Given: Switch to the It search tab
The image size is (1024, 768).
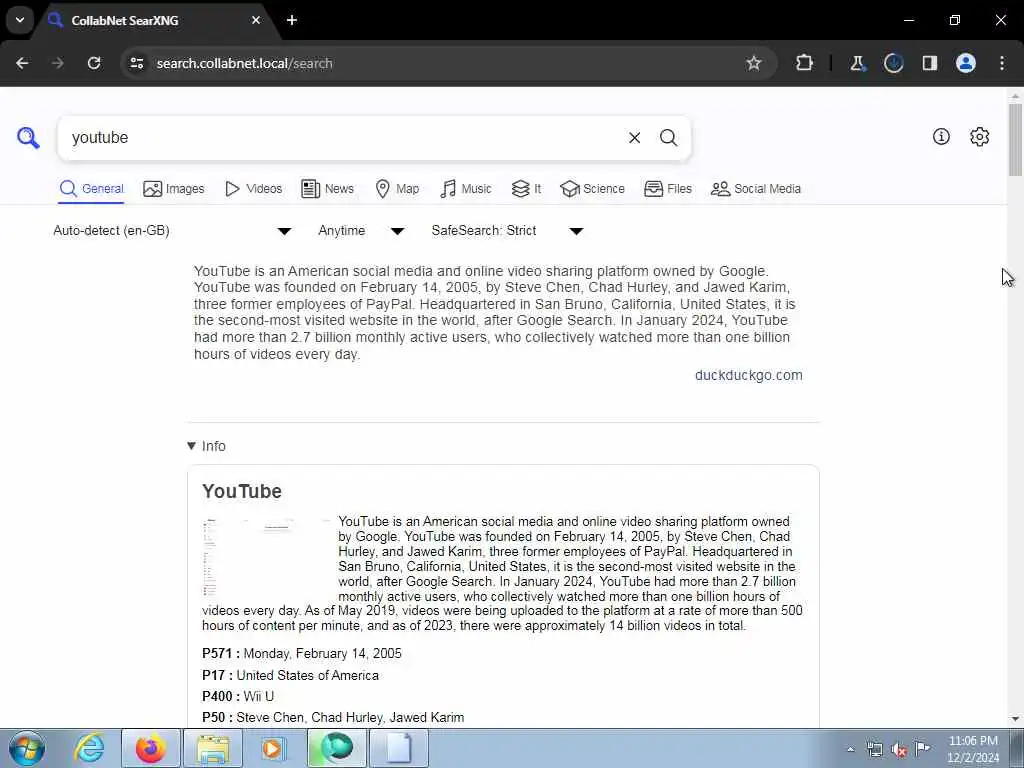Looking at the screenshot, I should click(526, 189).
